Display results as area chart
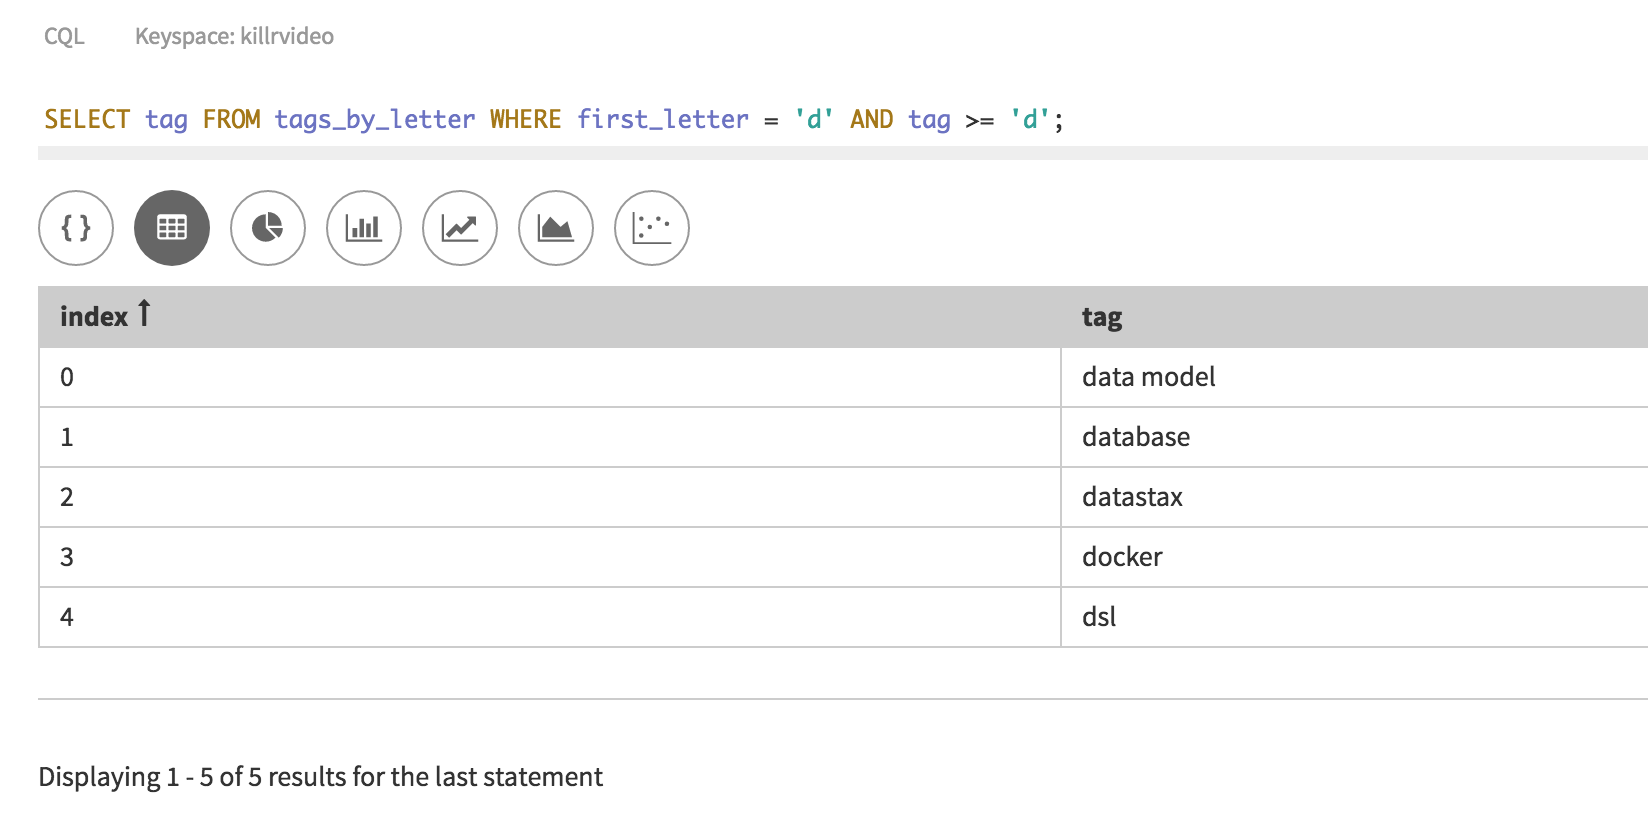Image resolution: width=1648 pixels, height=814 pixels. point(556,228)
